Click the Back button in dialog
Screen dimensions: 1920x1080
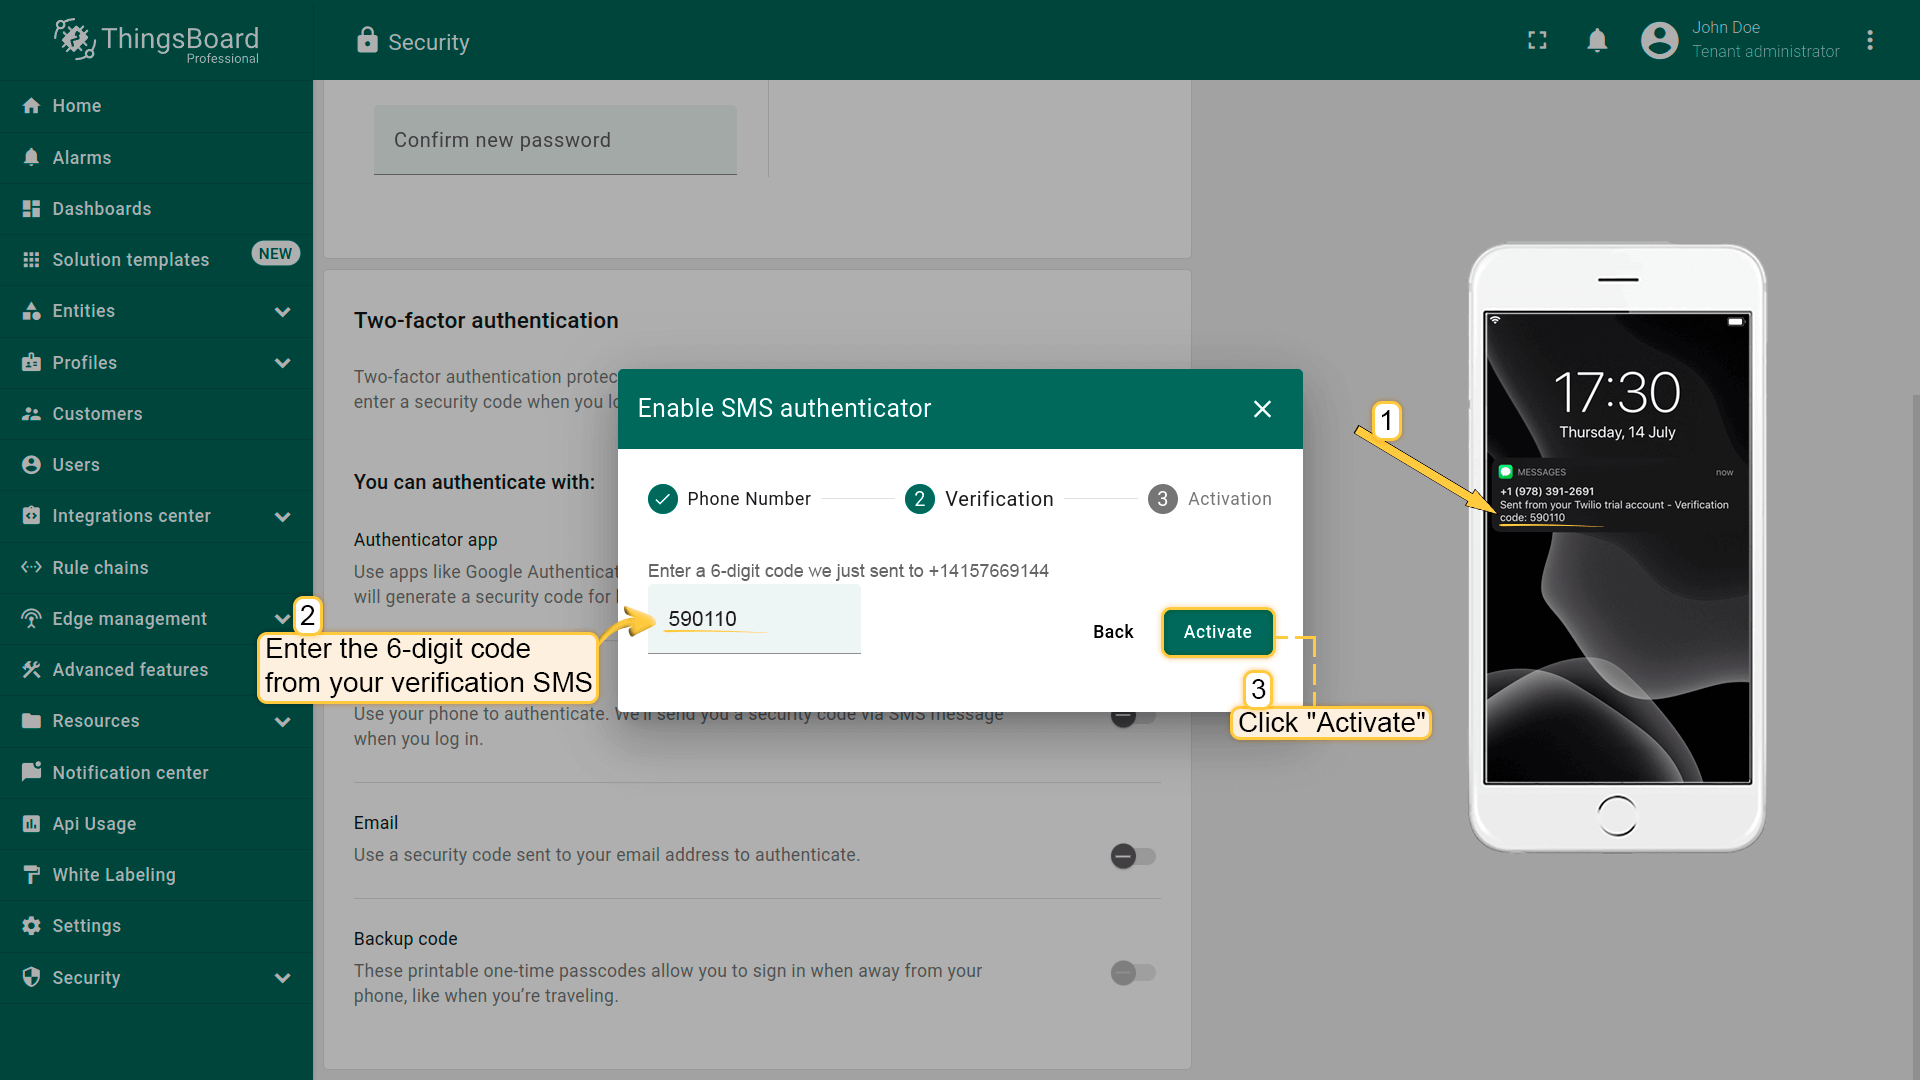pos(1112,632)
